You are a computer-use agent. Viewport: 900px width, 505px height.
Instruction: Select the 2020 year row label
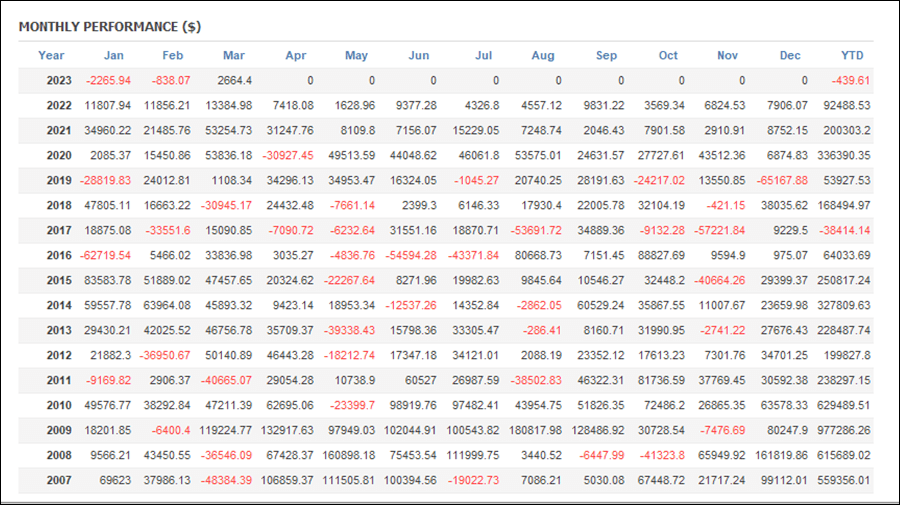pos(59,156)
